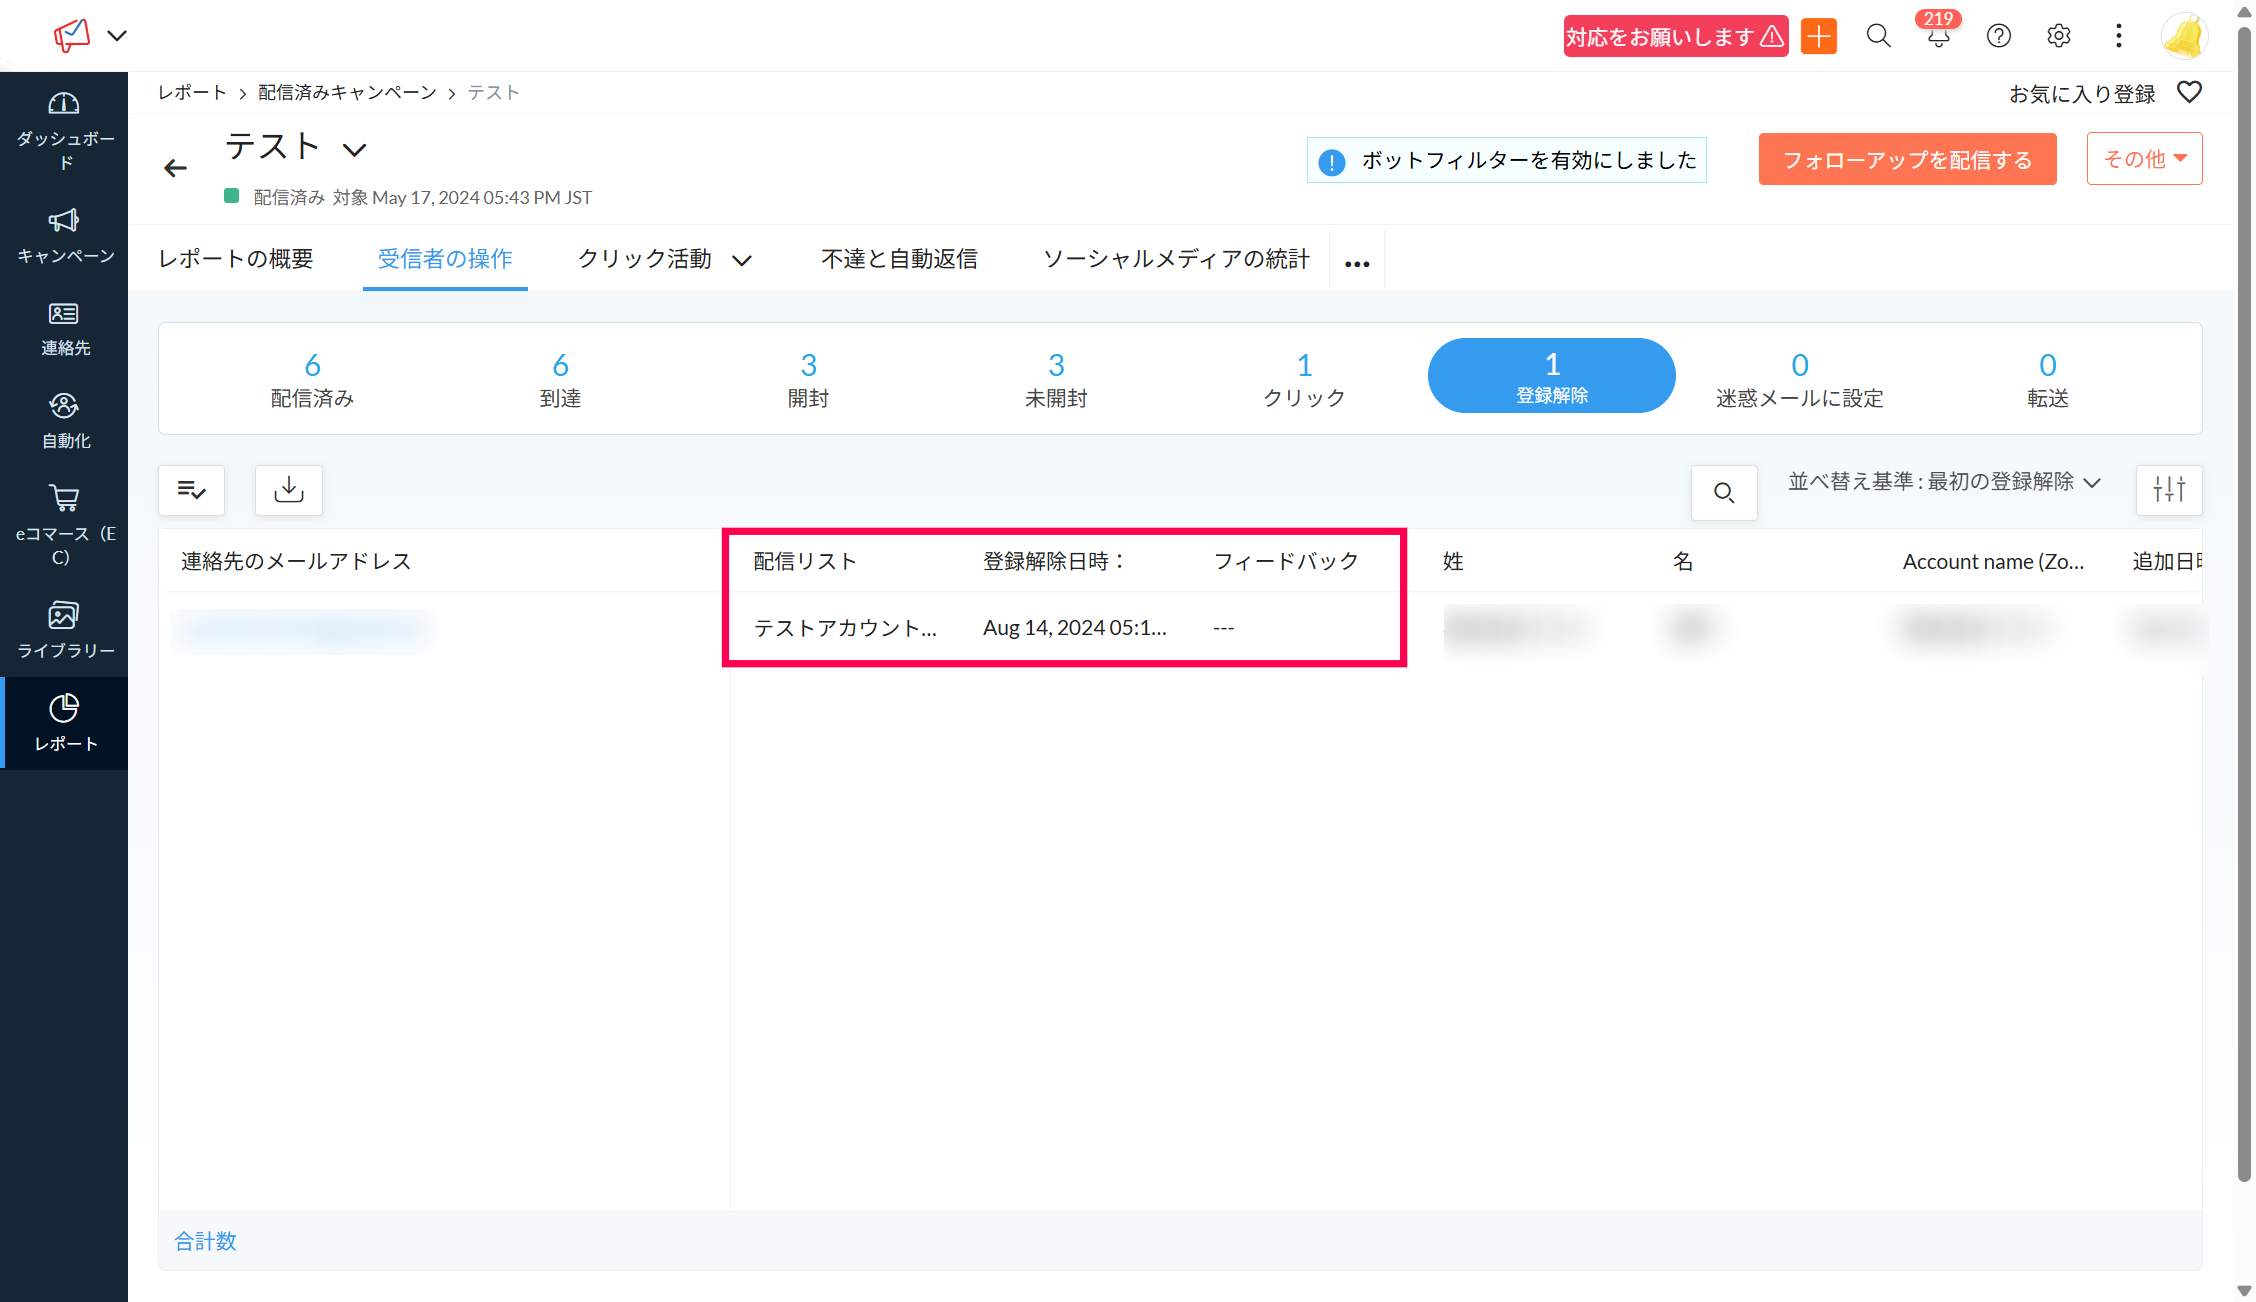Toggle the favorite heart icon
This screenshot has width=2256, height=1302.
[x=2189, y=92]
